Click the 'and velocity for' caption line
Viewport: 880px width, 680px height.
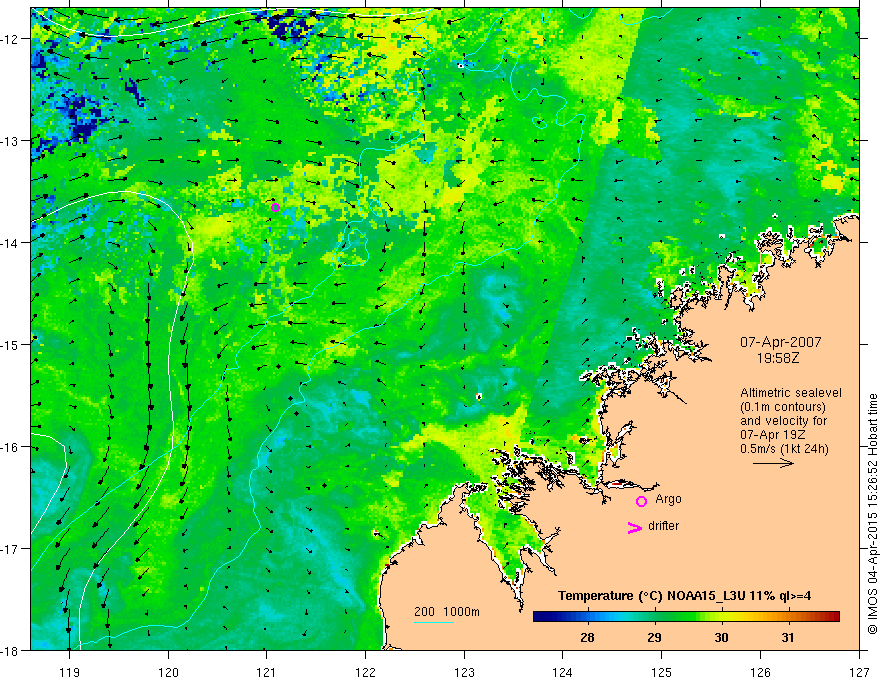[x=783, y=421]
